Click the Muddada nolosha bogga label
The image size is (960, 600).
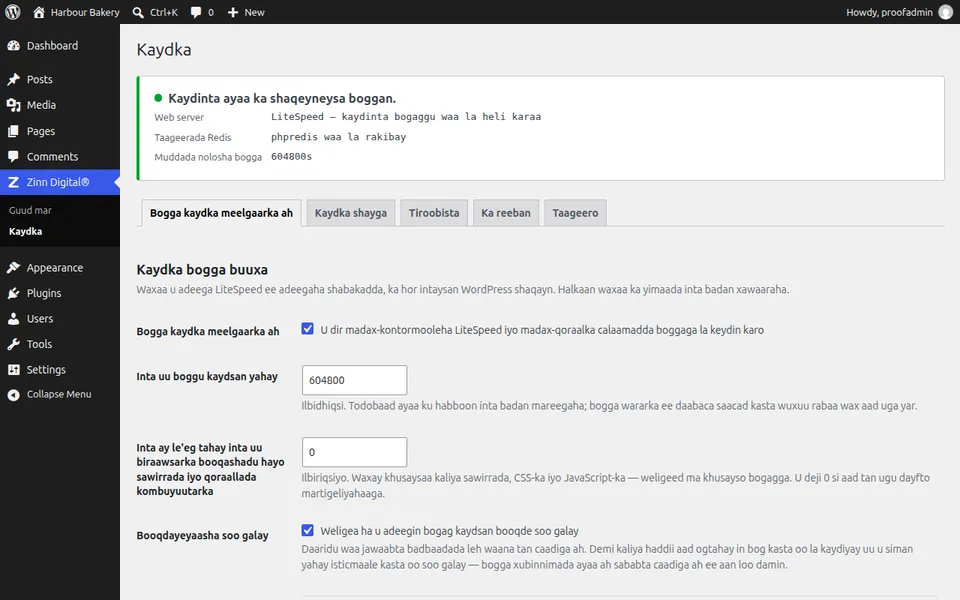coord(208,157)
